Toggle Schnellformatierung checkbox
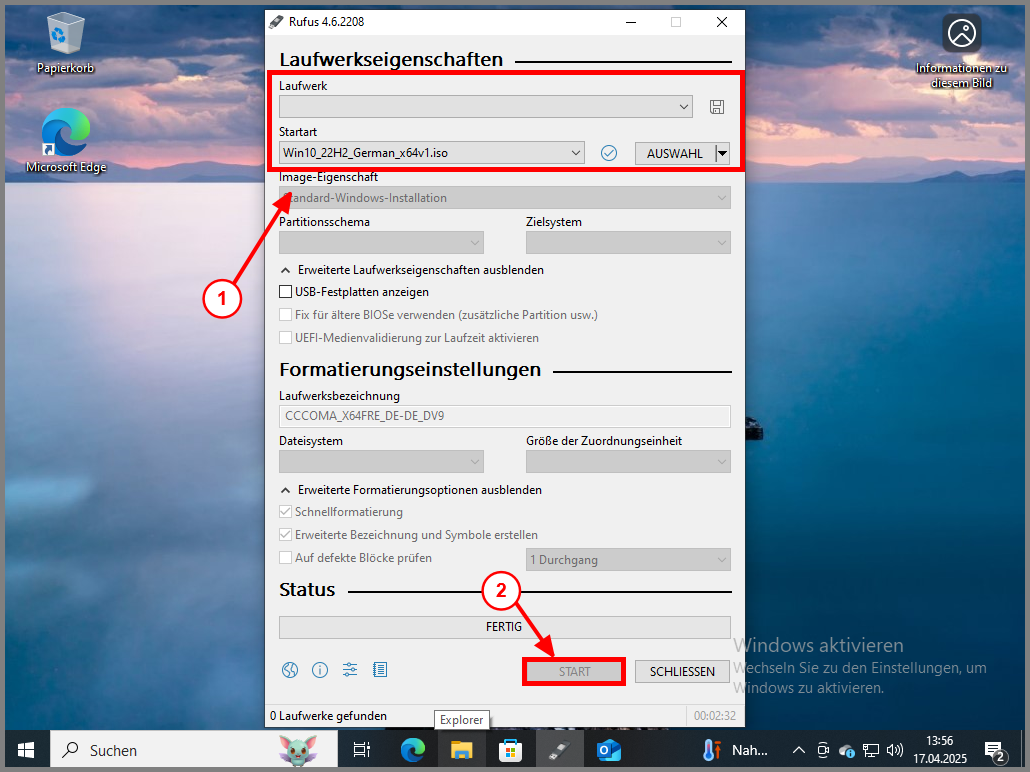This screenshot has height=772, width=1030. 286,512
